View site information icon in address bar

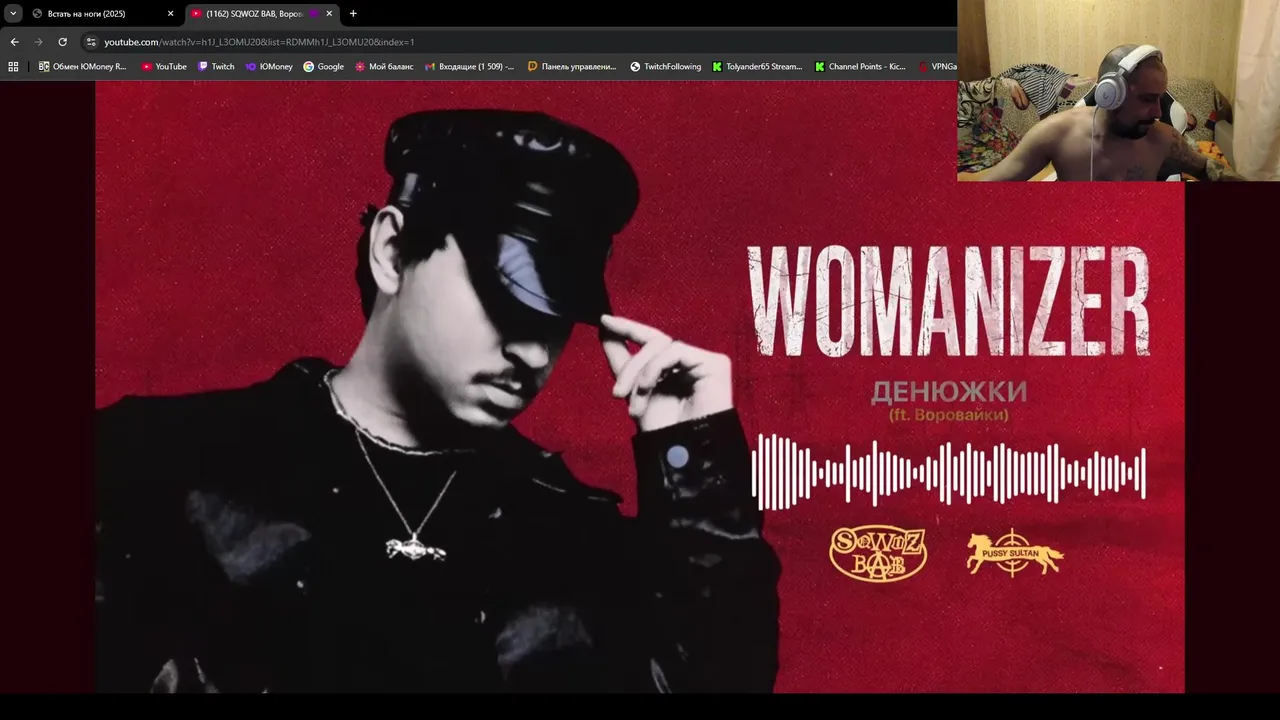[x=91, y=42]
